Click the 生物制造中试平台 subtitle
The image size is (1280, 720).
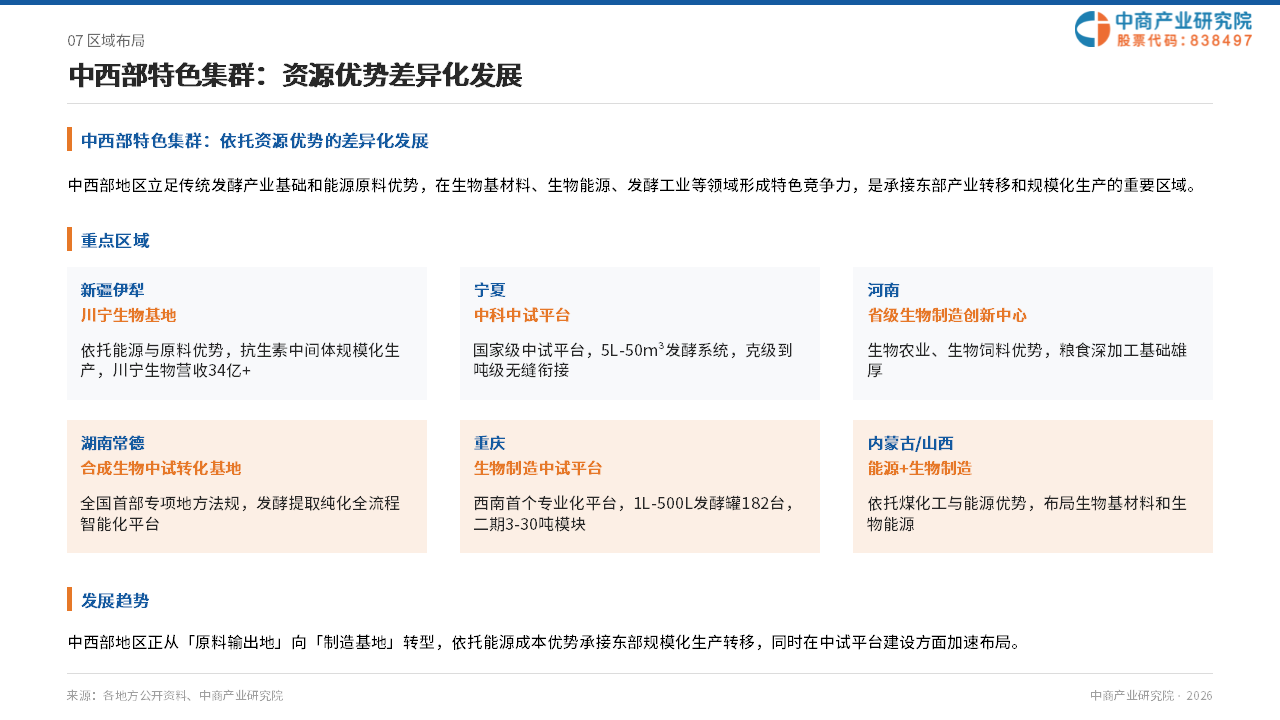[x=538, y=468]
